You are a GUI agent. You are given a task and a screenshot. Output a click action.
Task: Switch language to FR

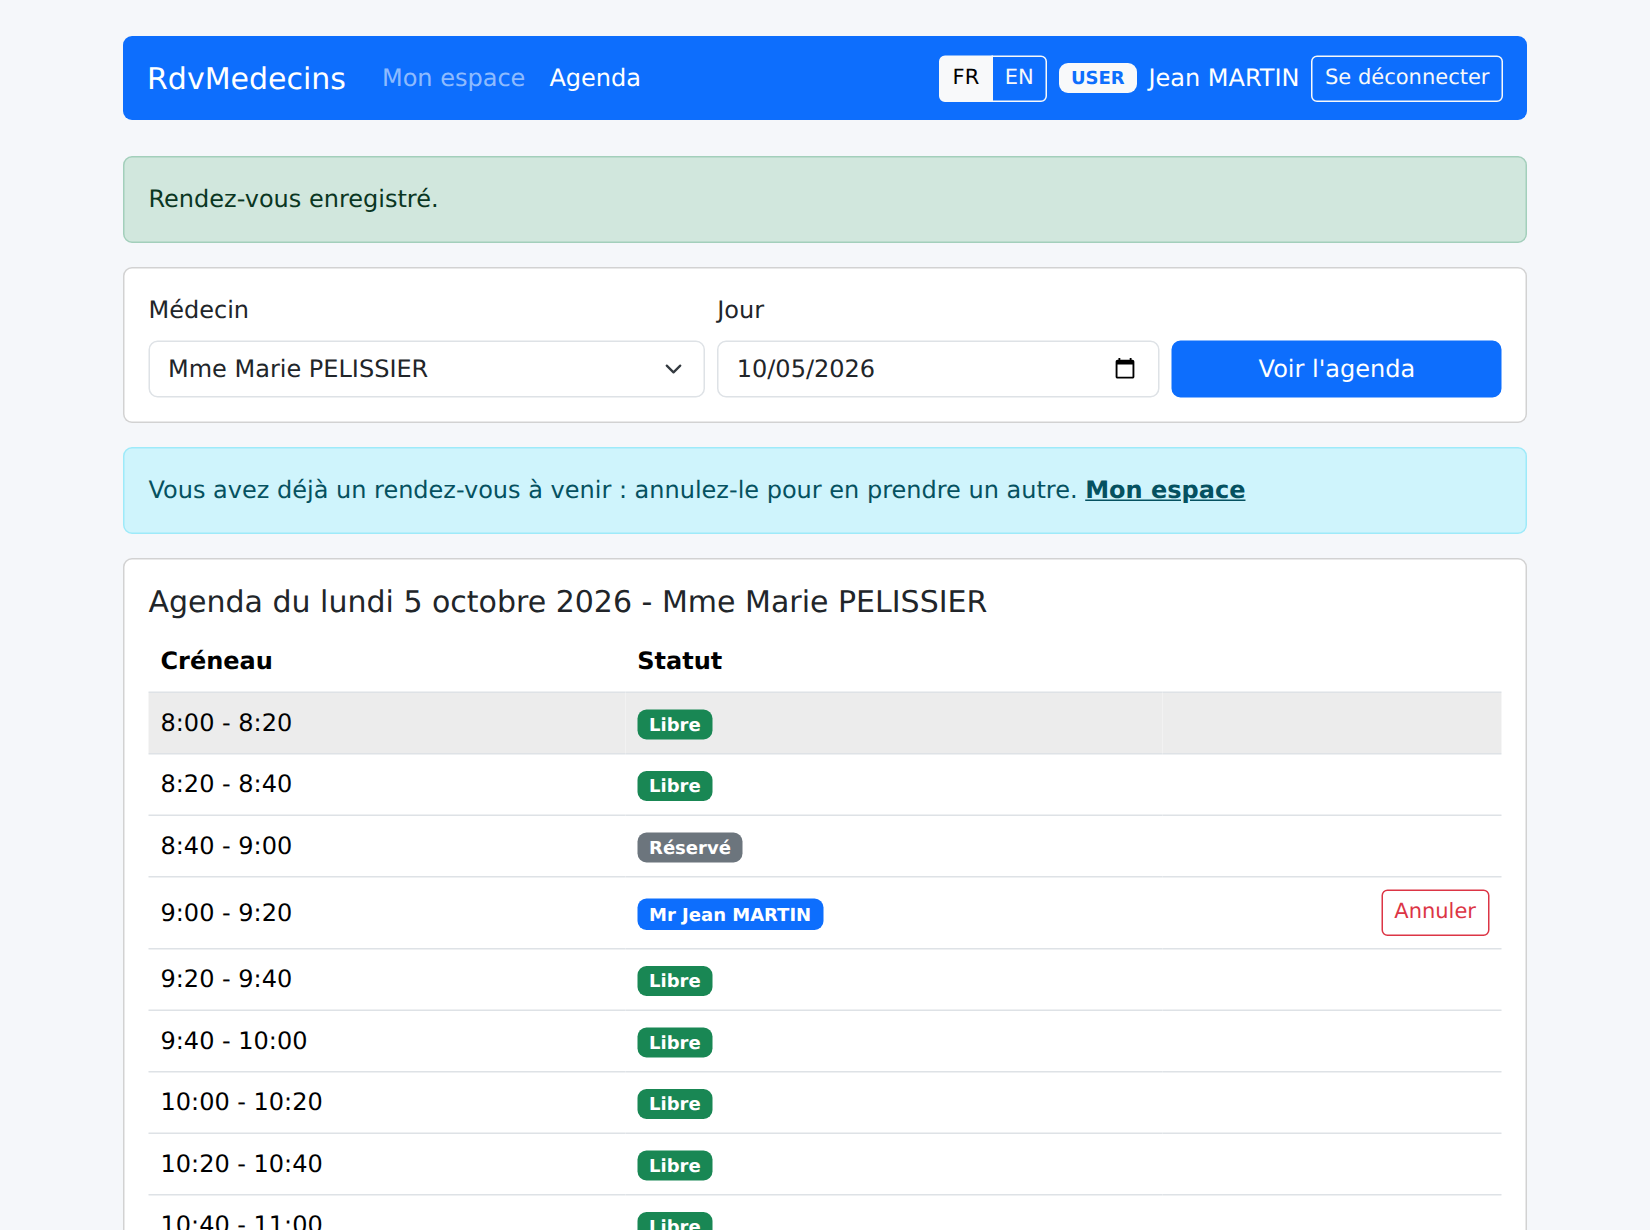click(966, 78)
